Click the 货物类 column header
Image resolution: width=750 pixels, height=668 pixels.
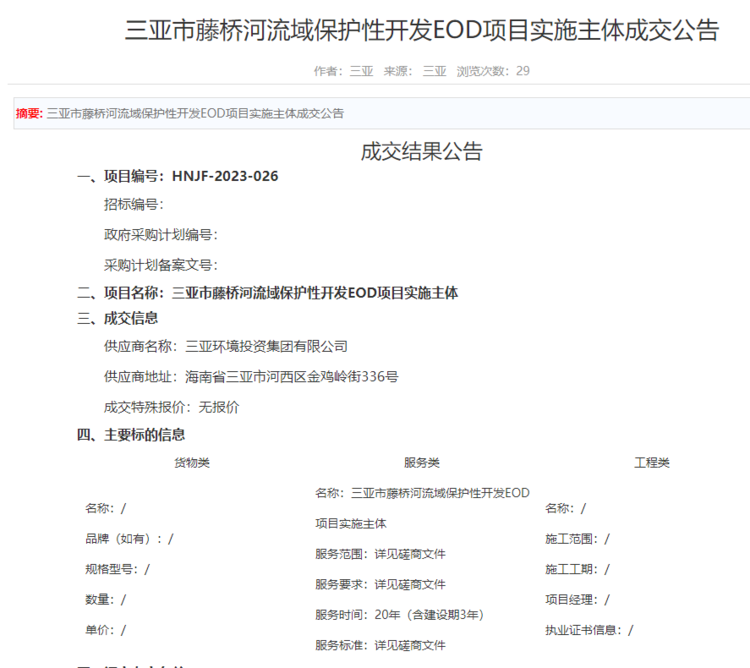click(x=192, y=463)
